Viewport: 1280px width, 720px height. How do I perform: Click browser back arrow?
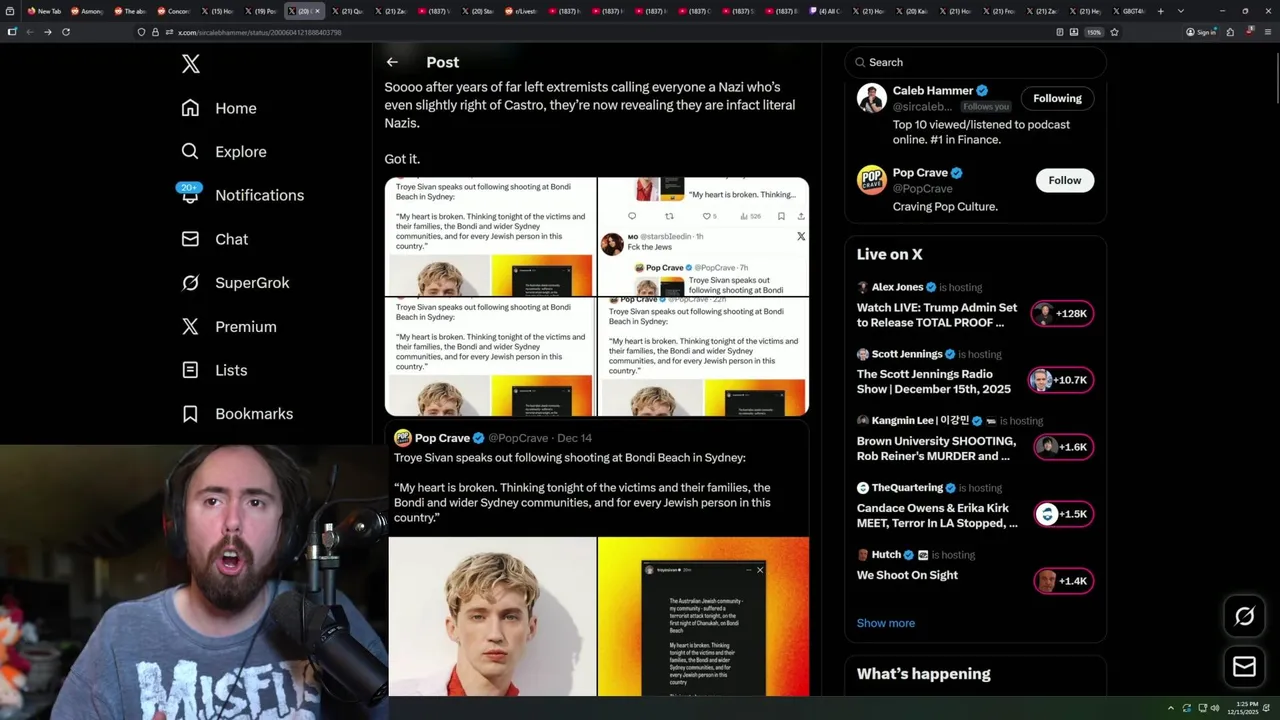click(x=30, y=32)
